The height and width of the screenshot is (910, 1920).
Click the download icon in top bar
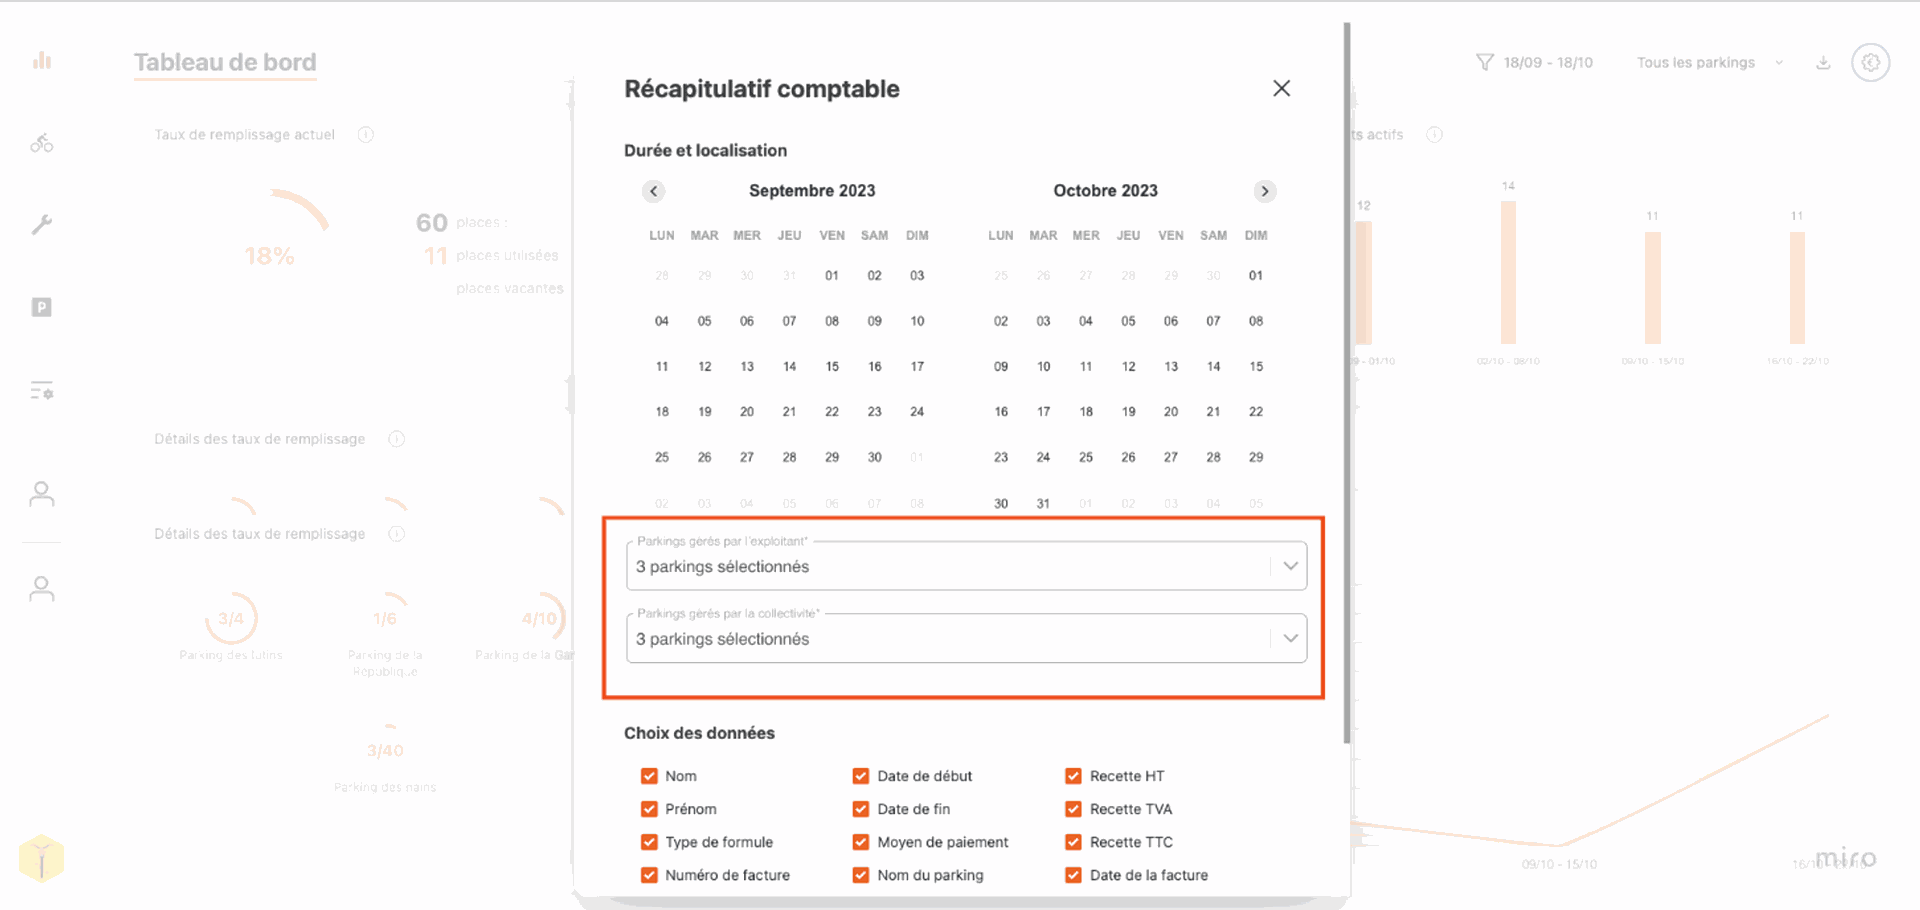click(1823, 62)
